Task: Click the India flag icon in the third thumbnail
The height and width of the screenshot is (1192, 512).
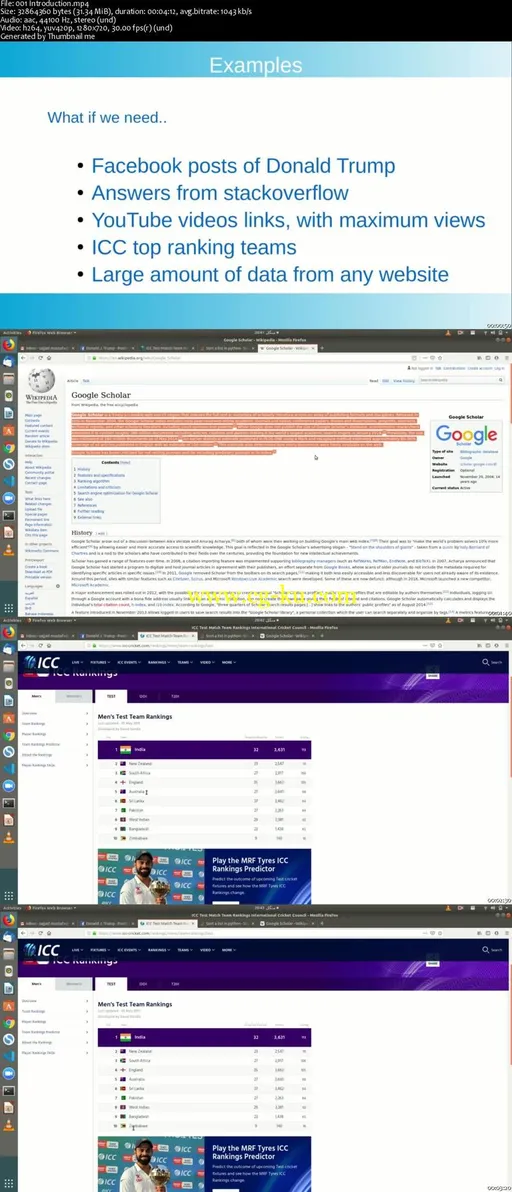Action: (125, 750)
